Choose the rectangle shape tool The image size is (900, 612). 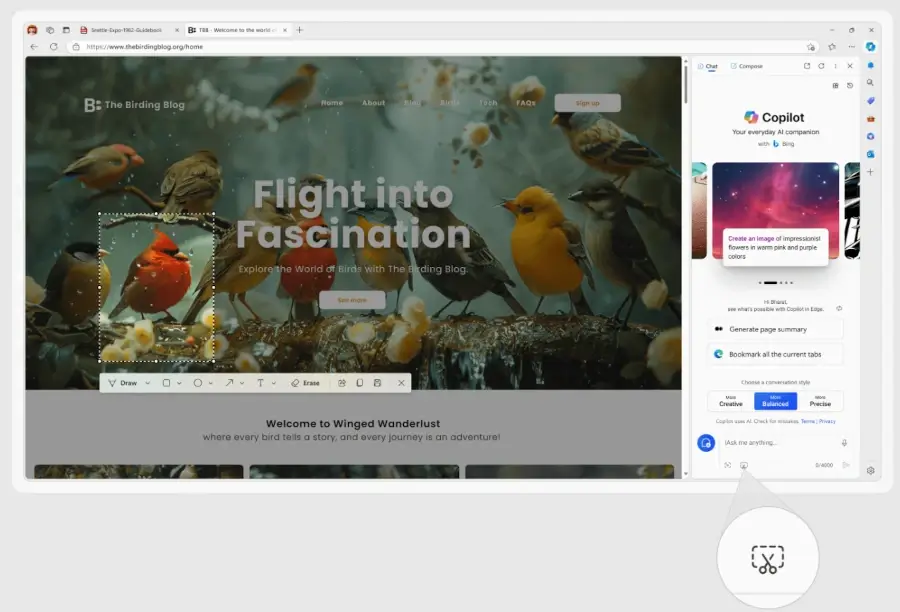(x=166, y=383)
